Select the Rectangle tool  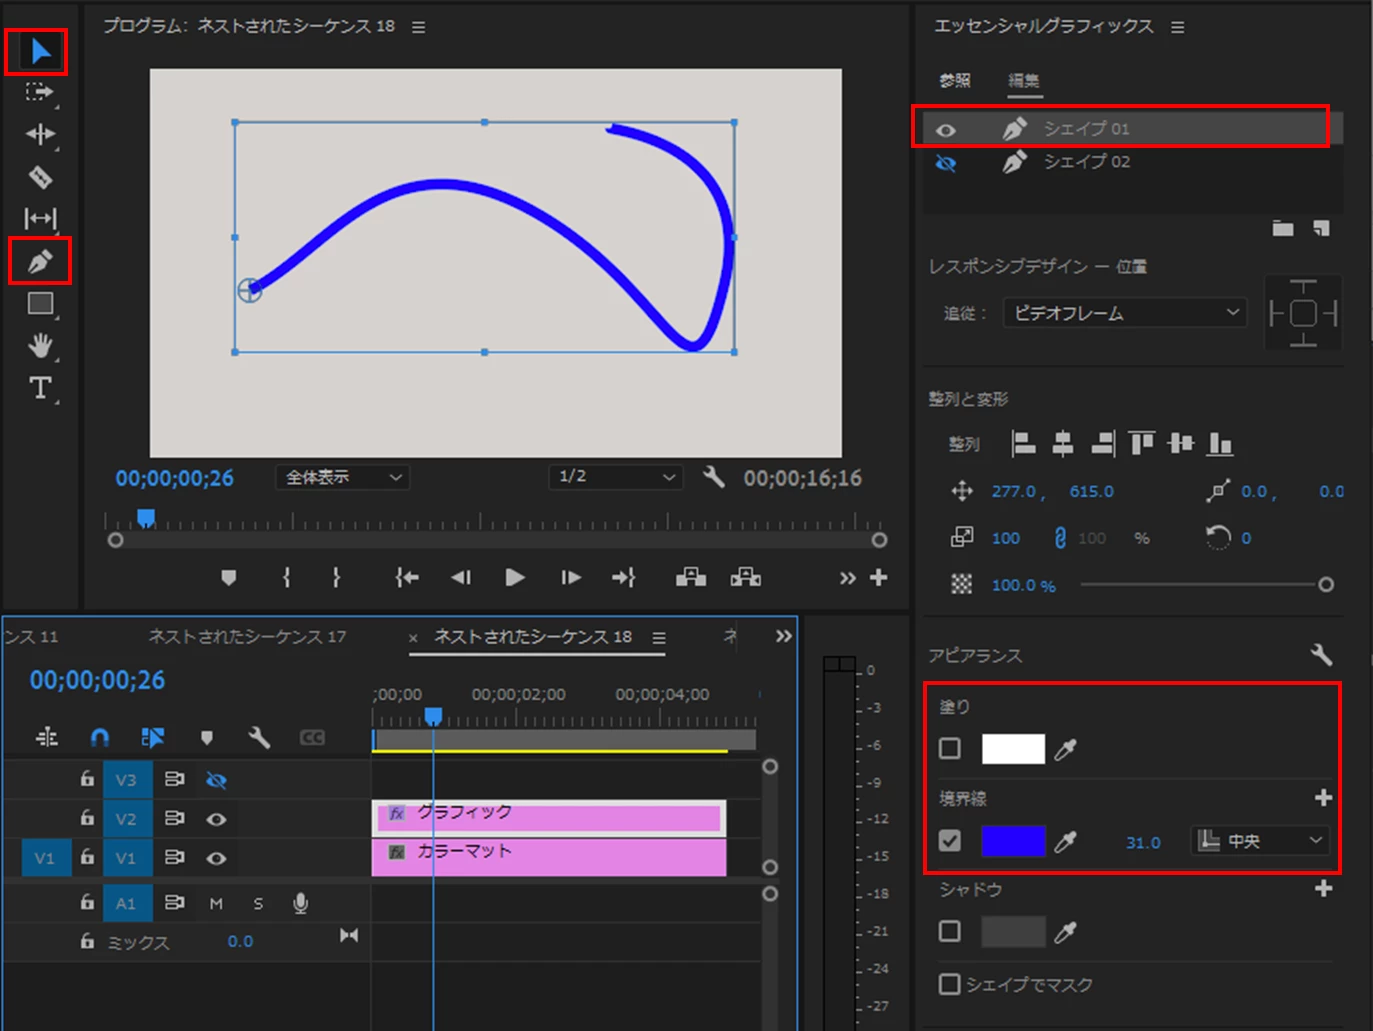tap(40, 303)
